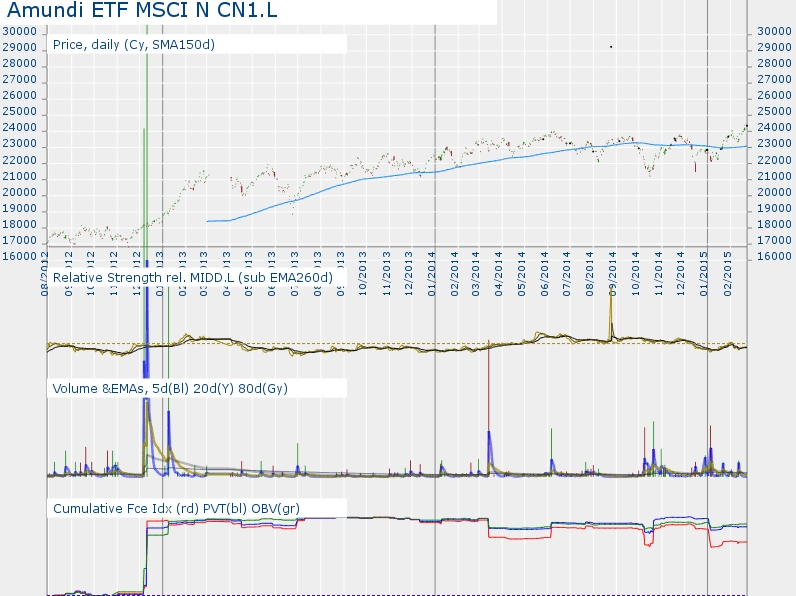The image size is (796, 596).
Task: Click 29000 on the left price axis
Action: click(x=20, y=48)
